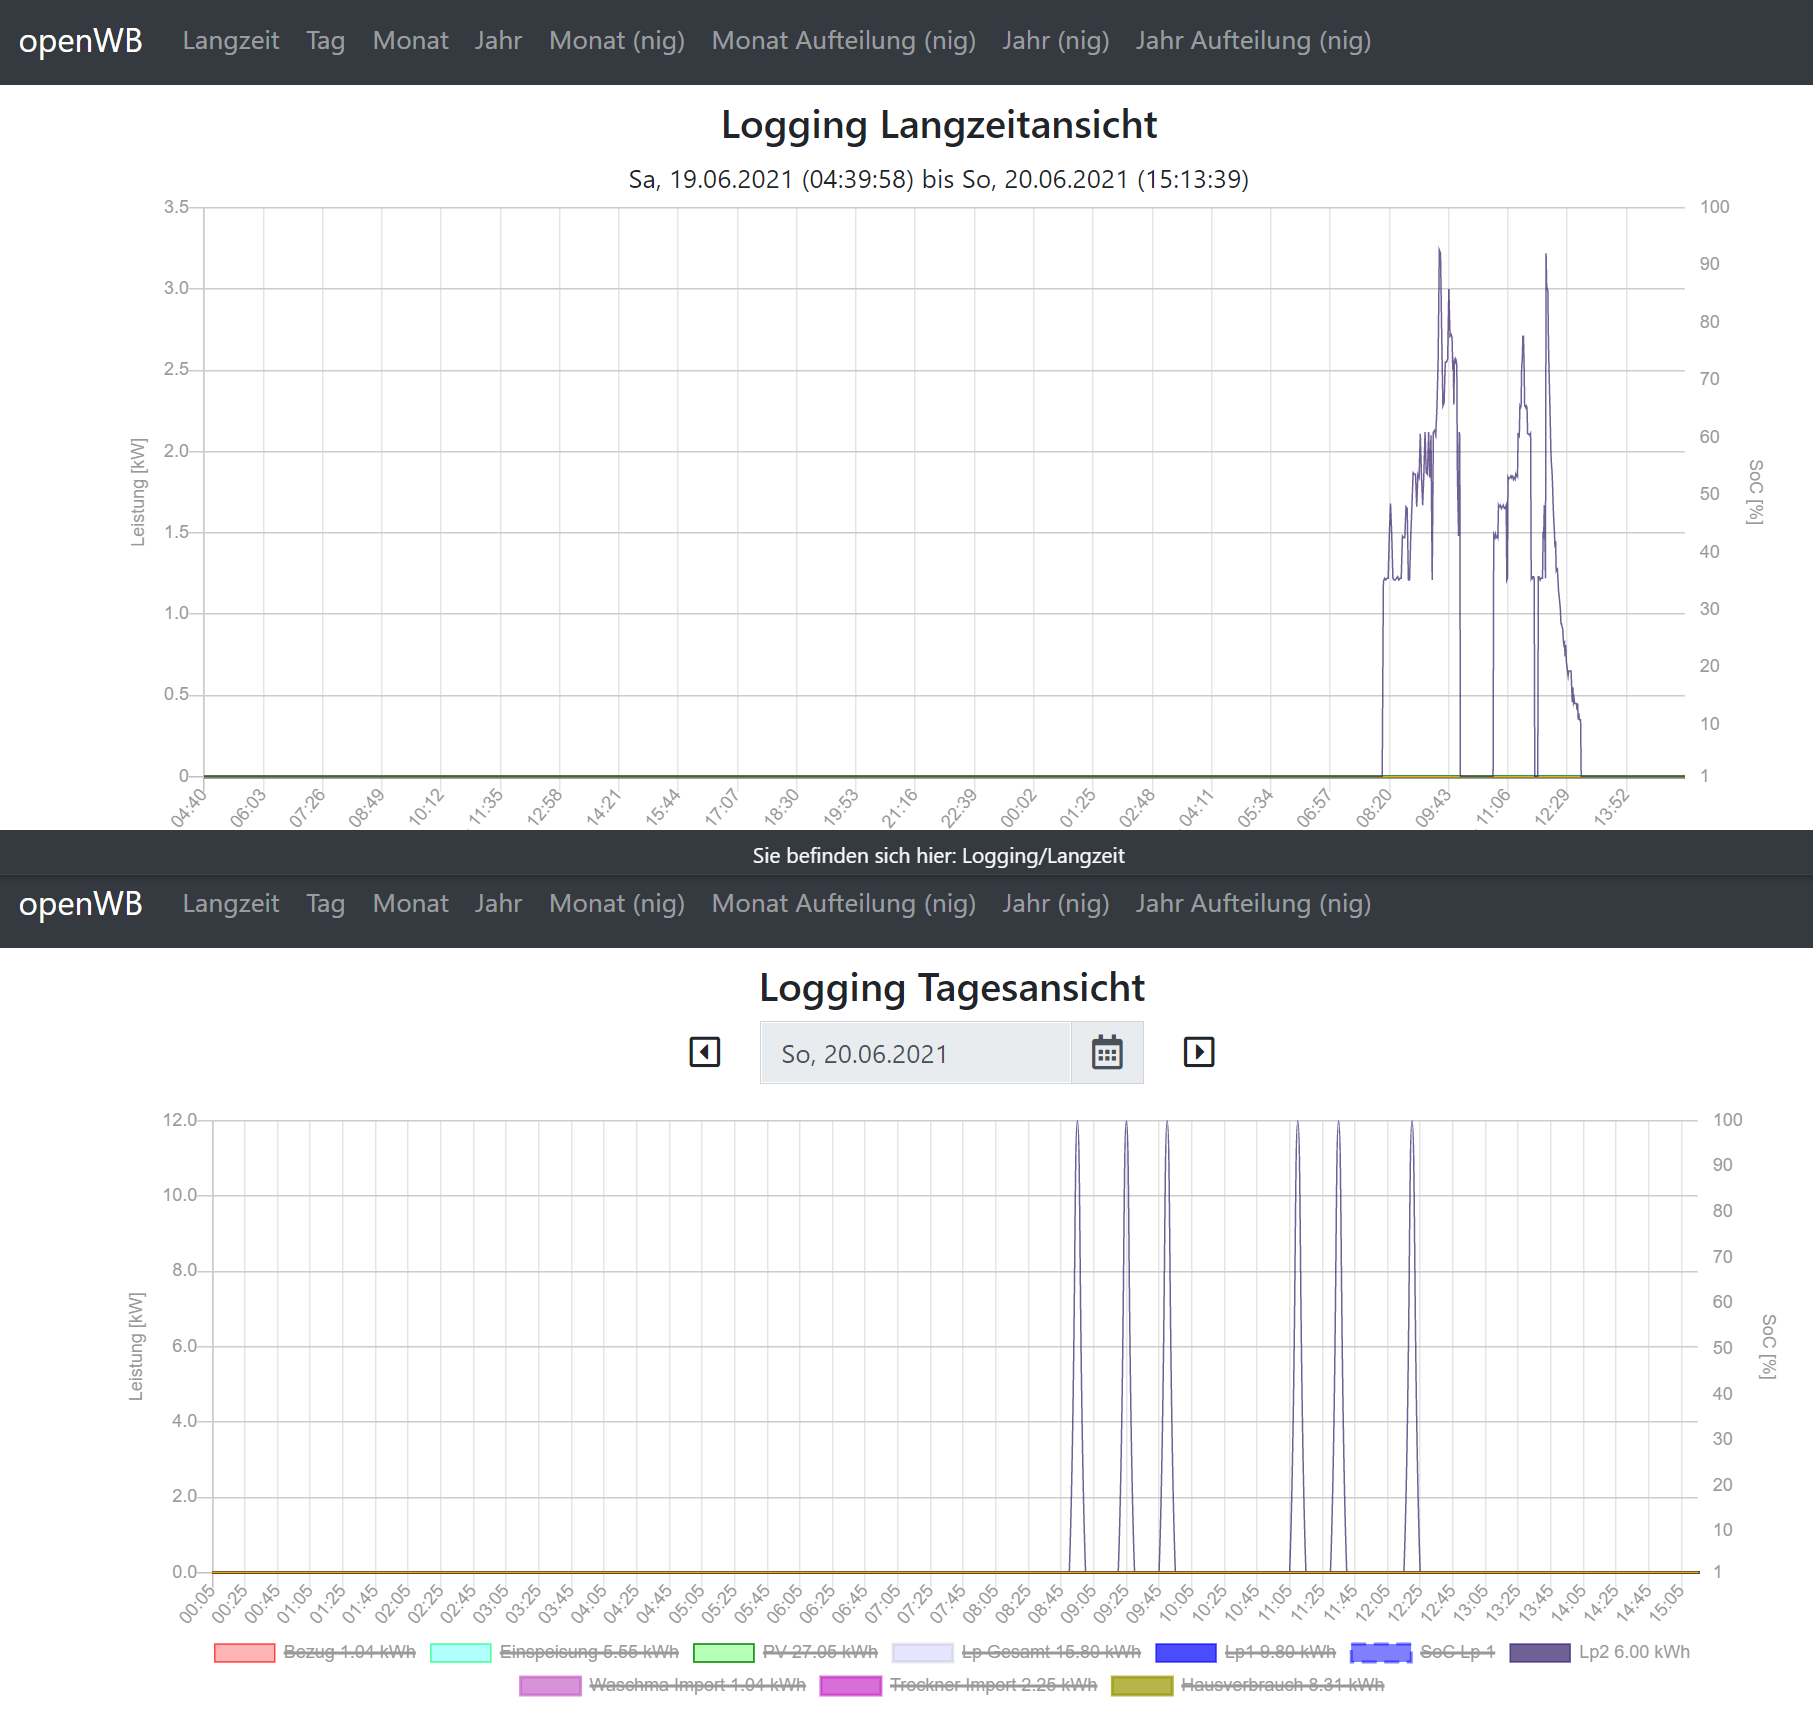This screenshot has height=1727, width=1813.
Task: Show PV 27.05 kWh dataset label
Action: click(820, 1653)
